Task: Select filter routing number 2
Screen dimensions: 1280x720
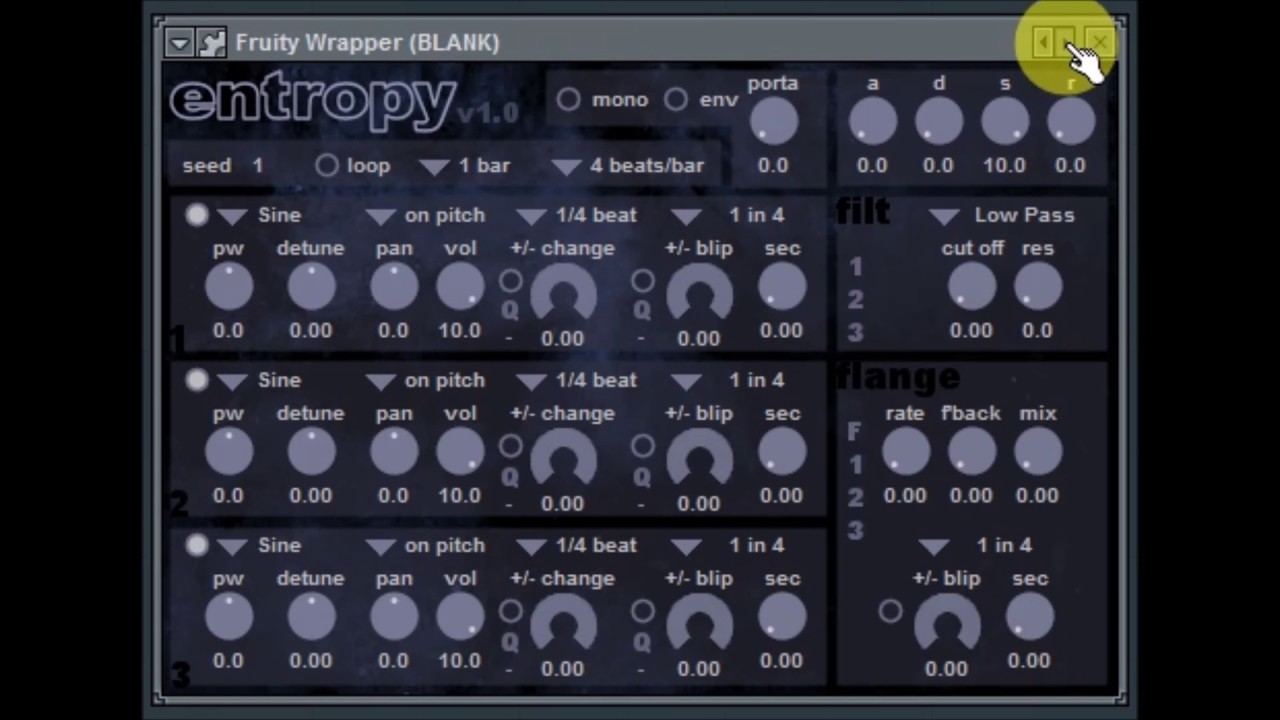Action: tap(856, 300)
